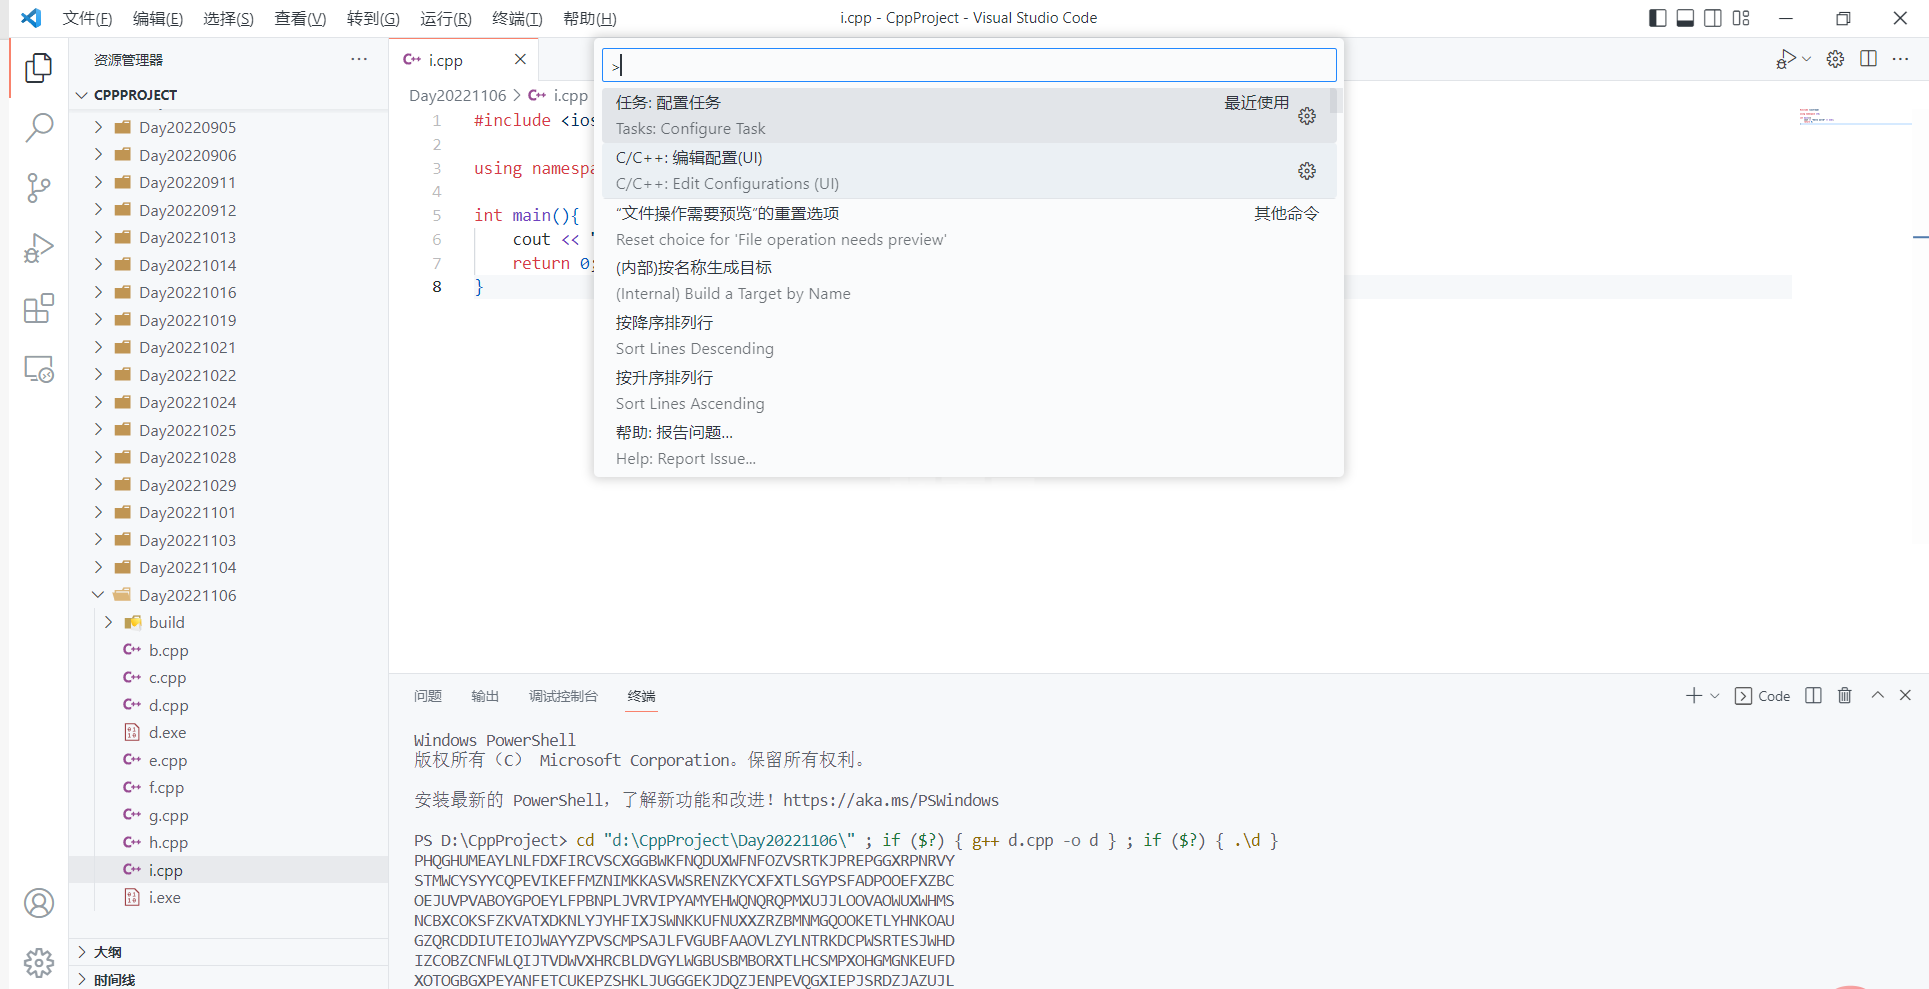Screen dimensions: 1929x989
Task: Click the gear icon for C/C++: Edit Configurations (UI)
Action: 1307,171
